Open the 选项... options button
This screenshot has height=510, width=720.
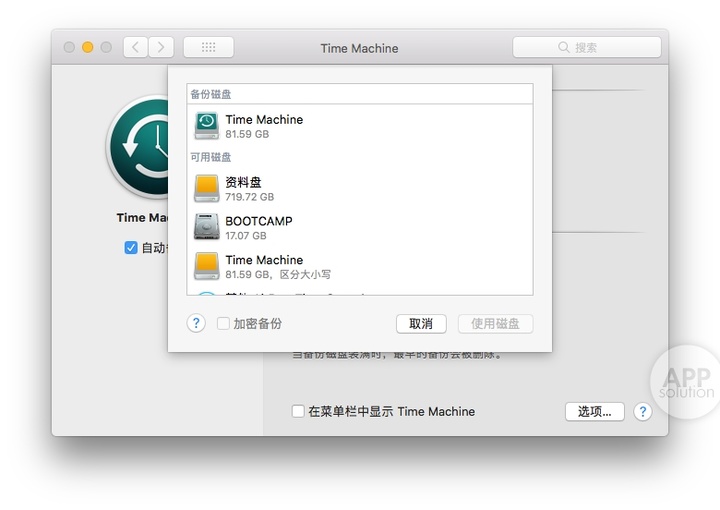(595, 412)
